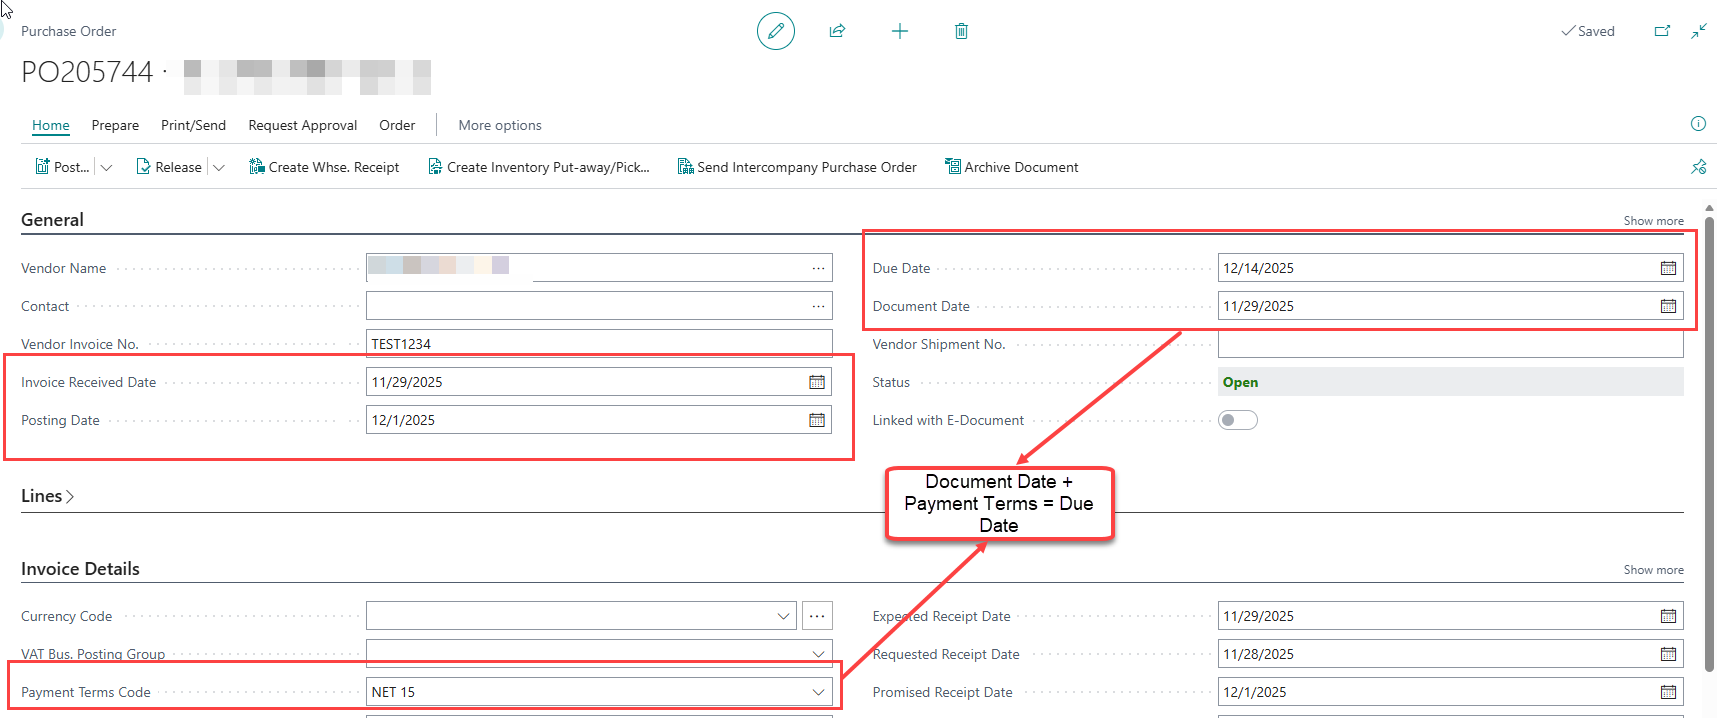
Task: Click the pencil edit icon
Action: [x=775, y=31]
